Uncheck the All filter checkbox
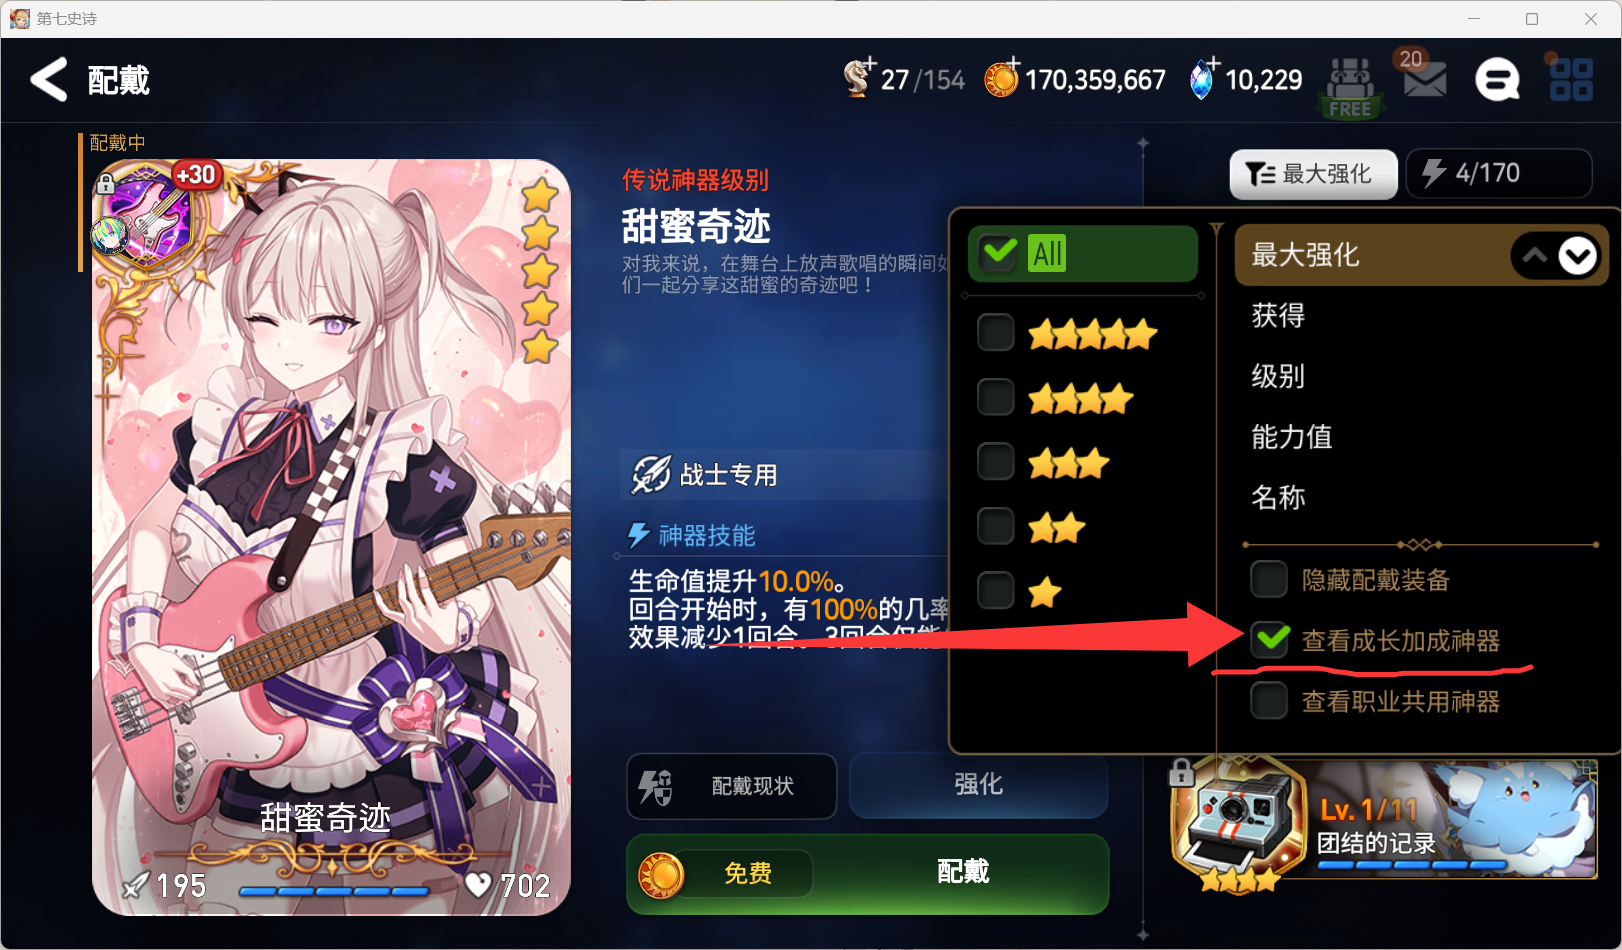The image size is (1622, 950). point(999,253)
